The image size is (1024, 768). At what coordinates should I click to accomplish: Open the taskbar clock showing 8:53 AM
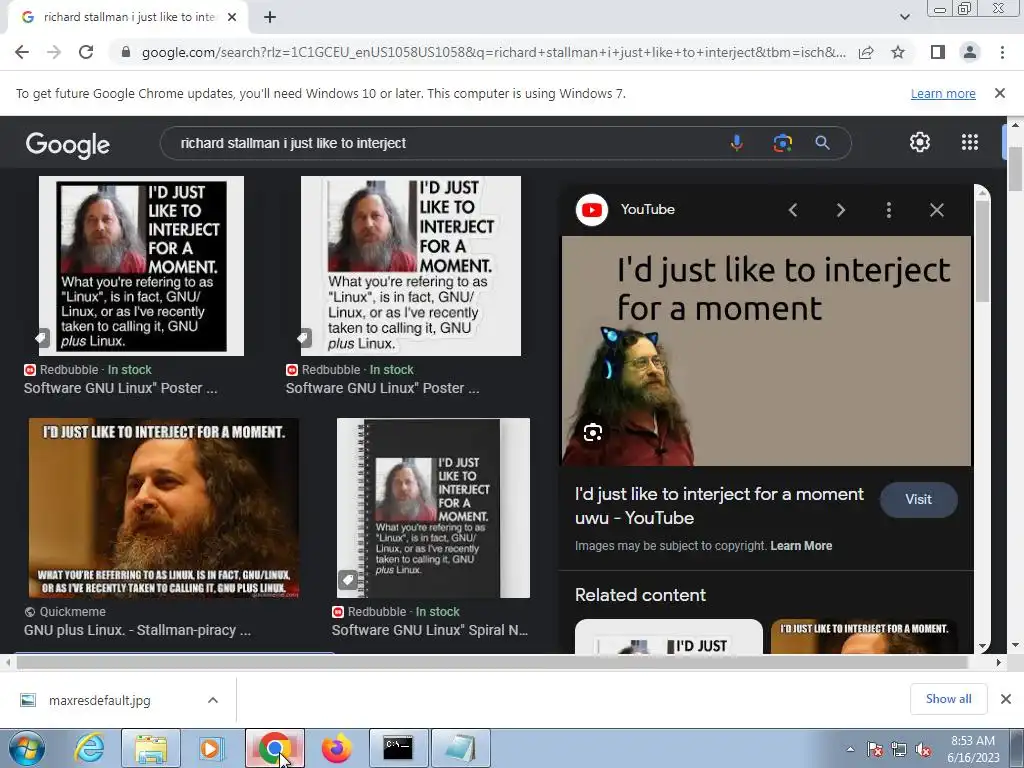coord(973,749)
